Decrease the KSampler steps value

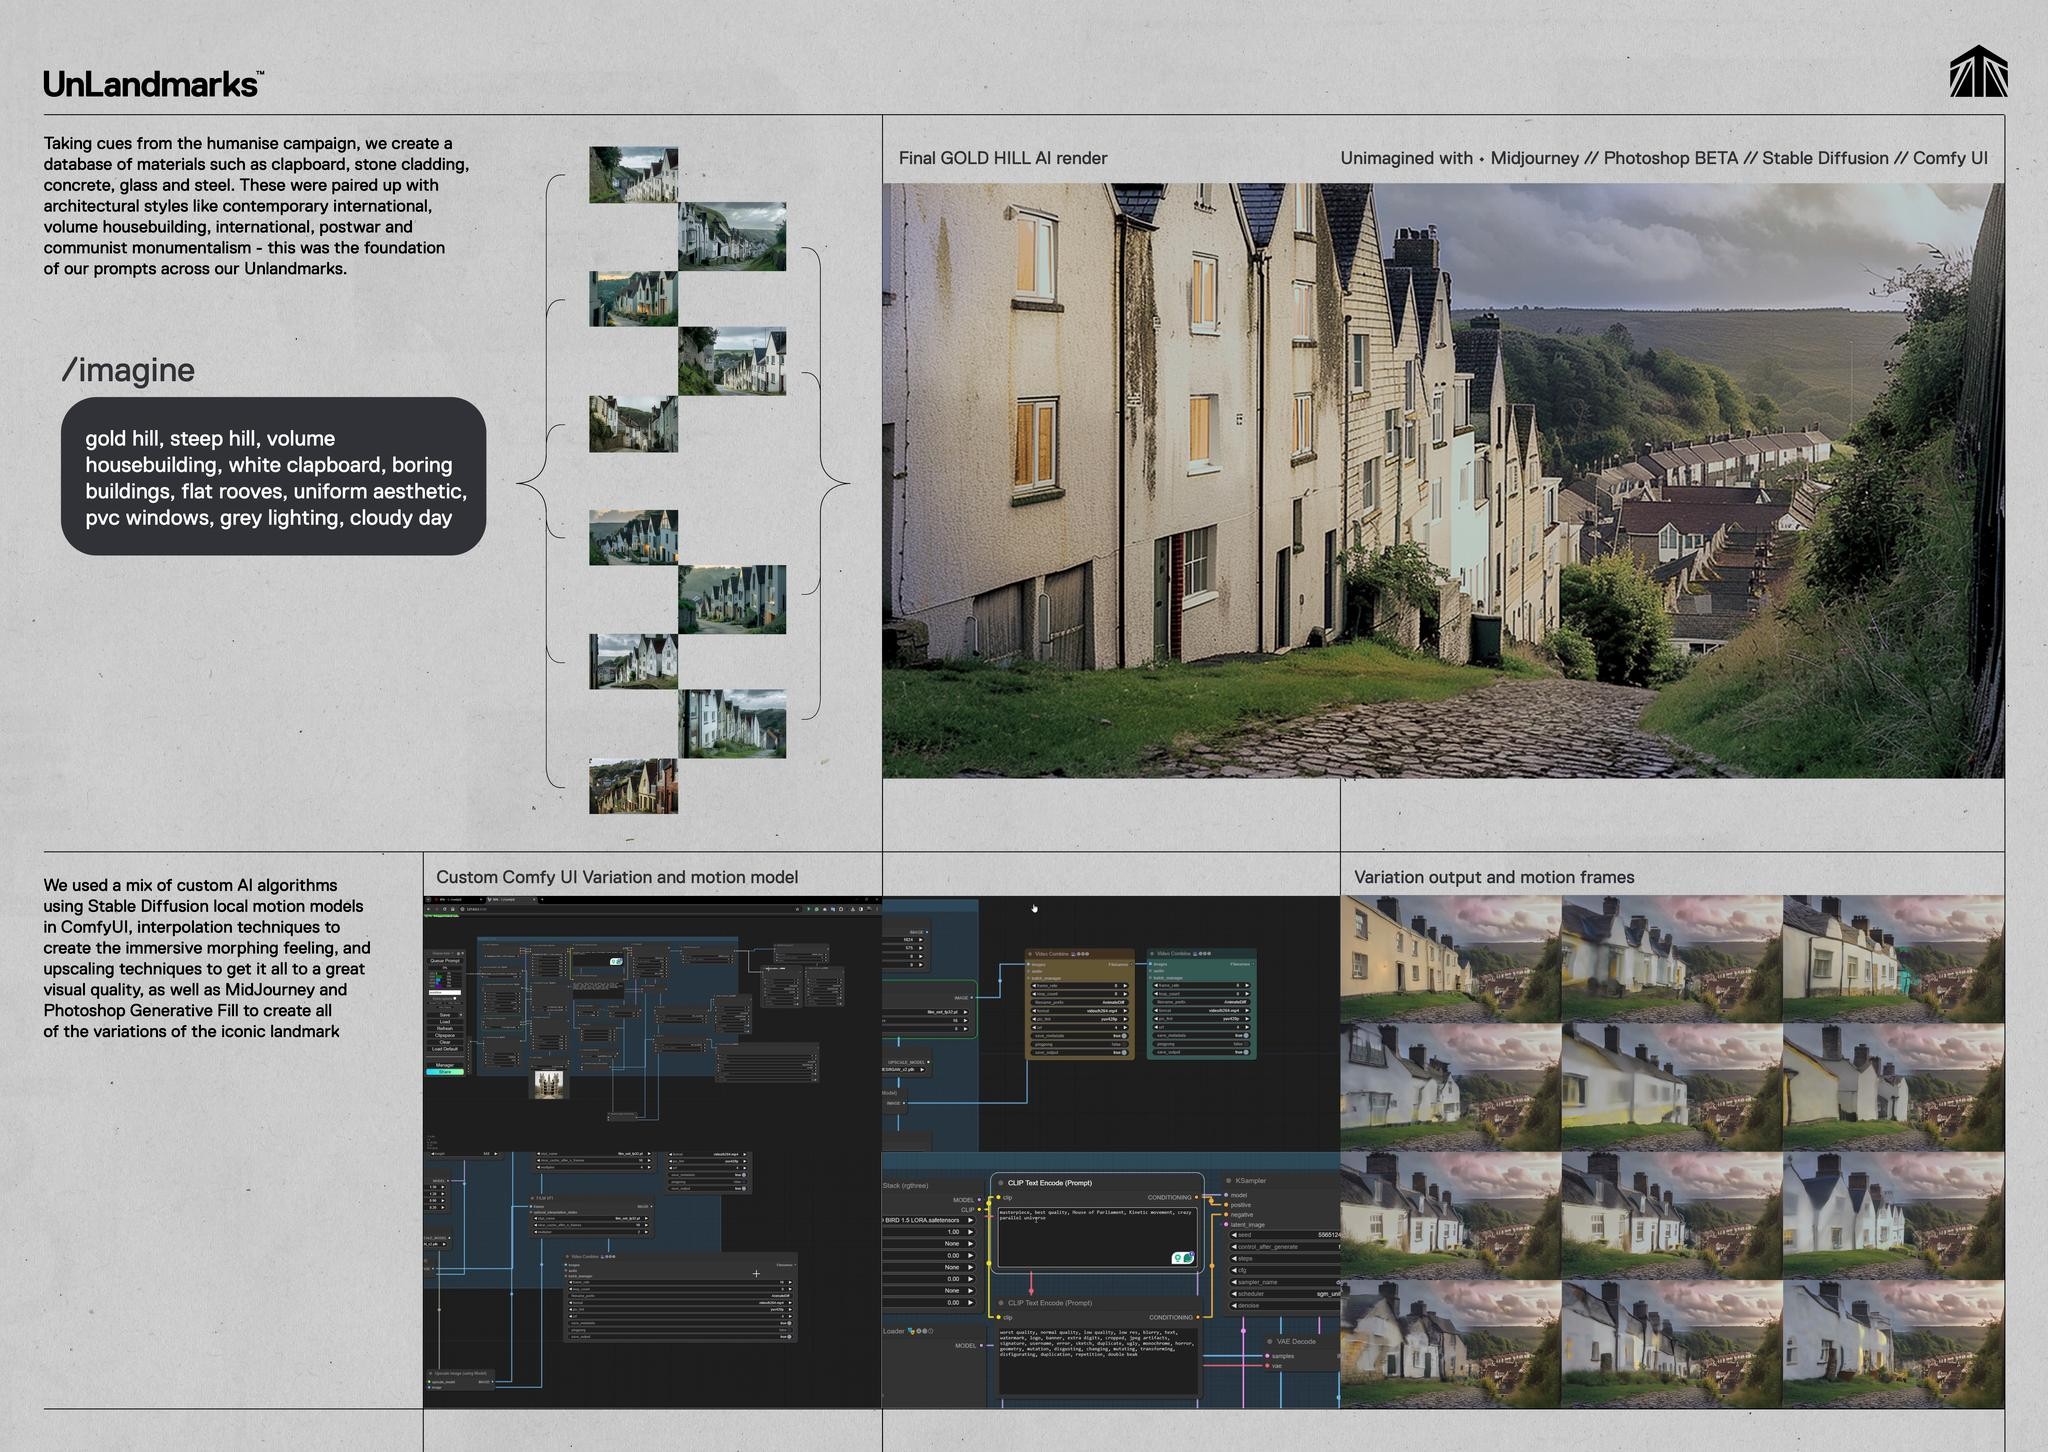point(1234,1259)
